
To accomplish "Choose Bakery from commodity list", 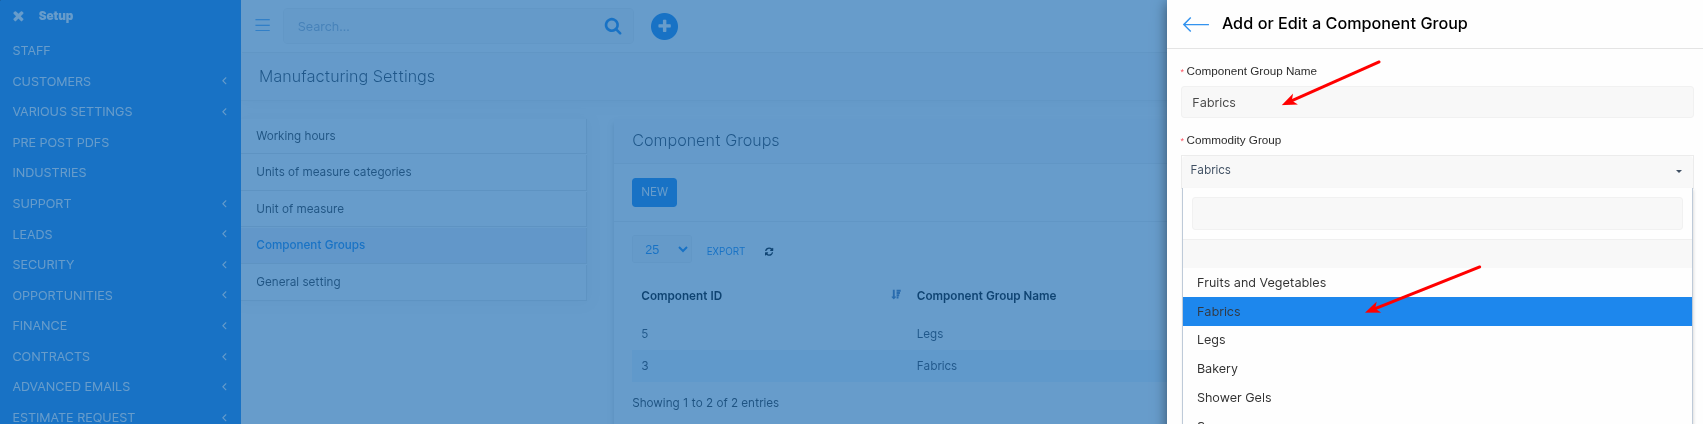I will click(1217, 369).
